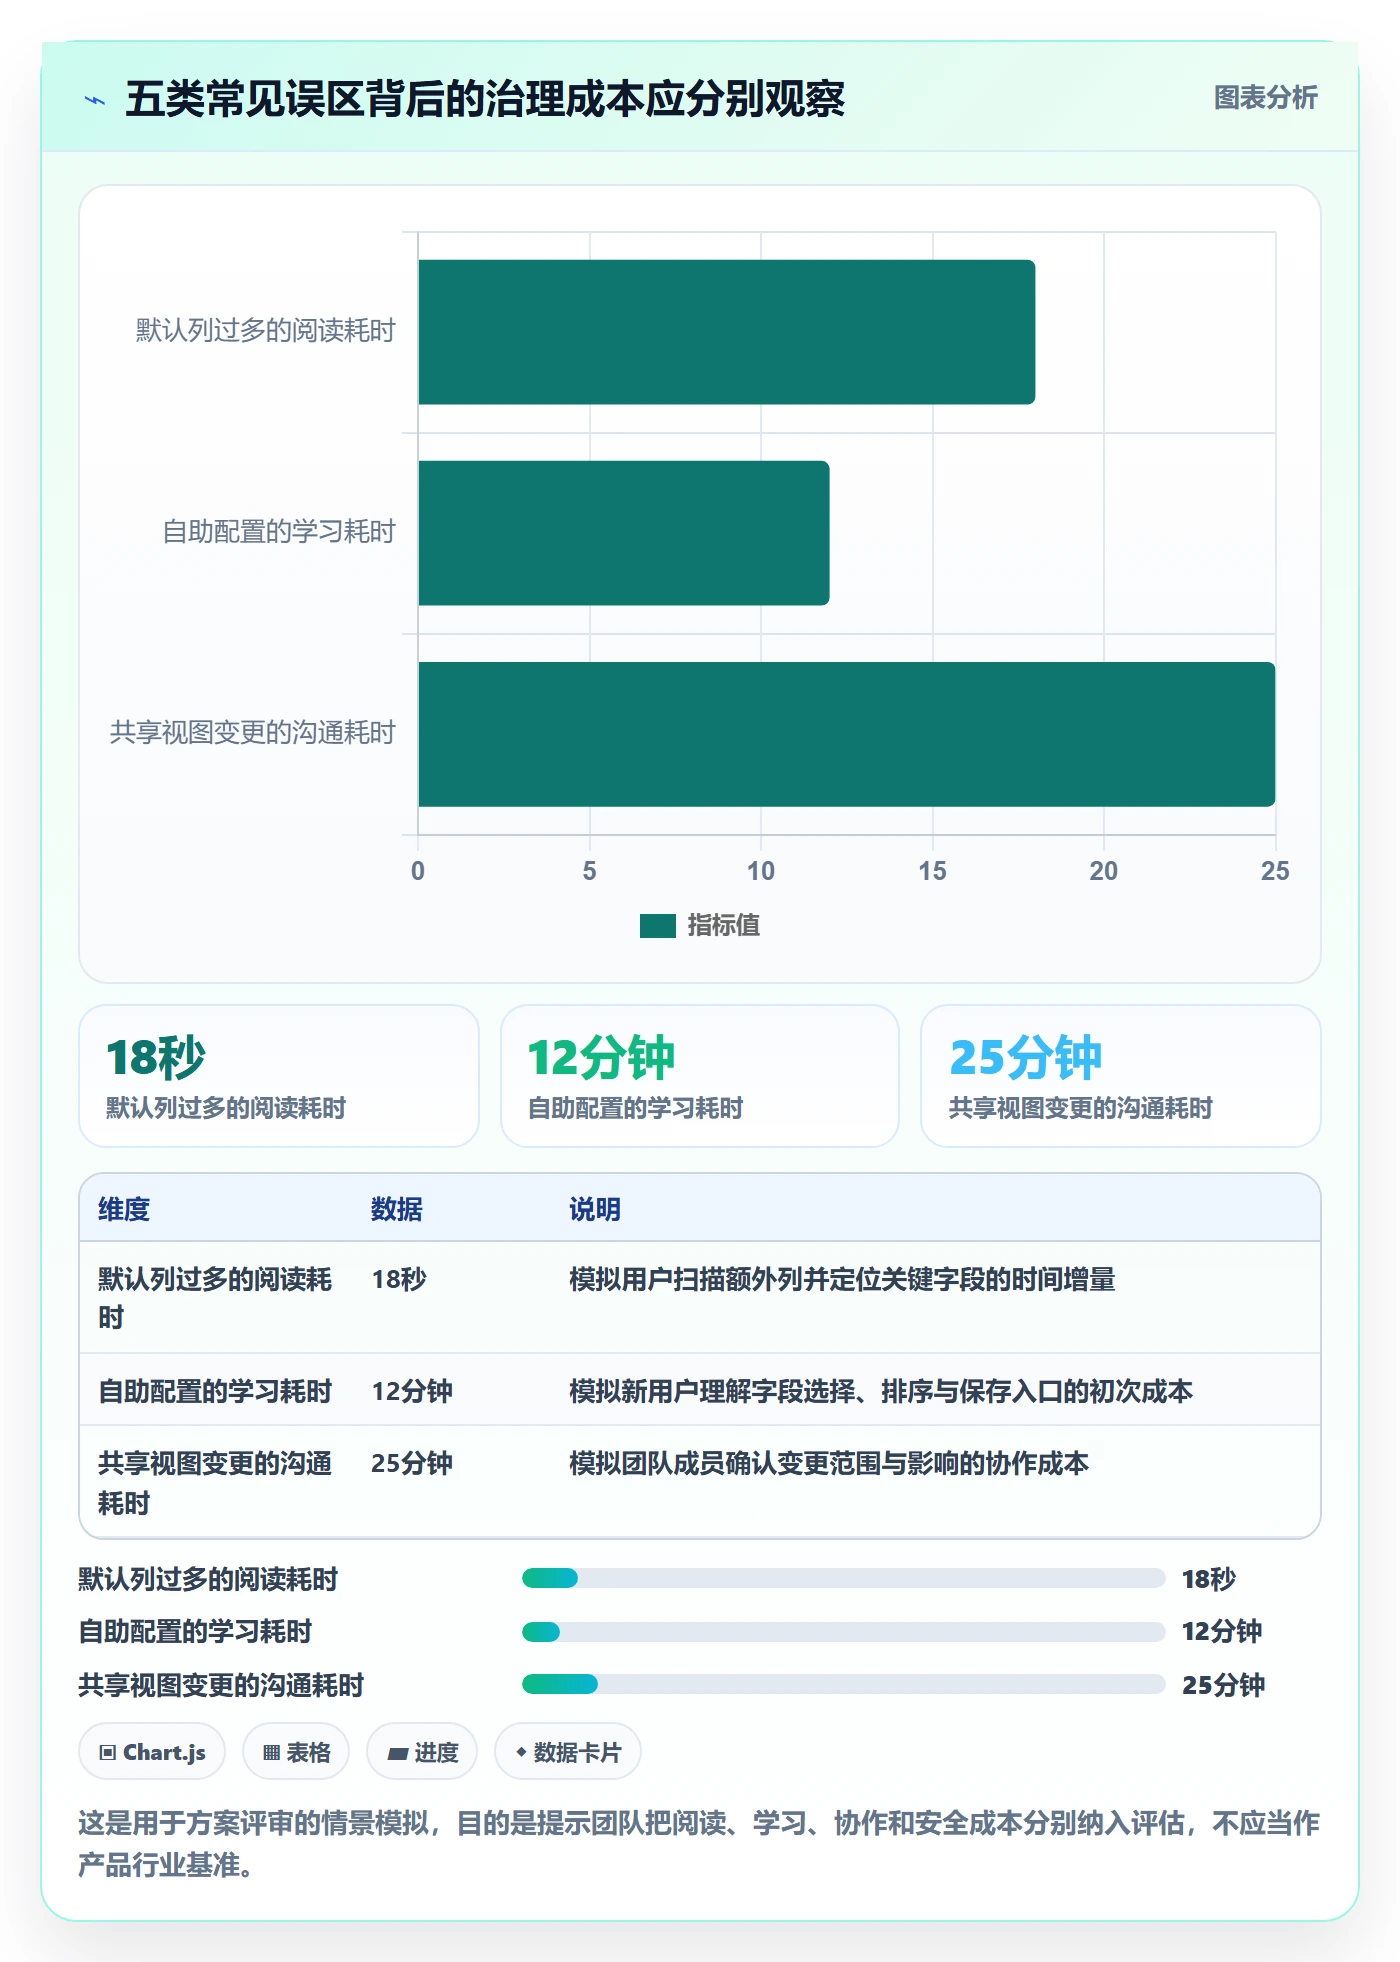Select the 25分钟 table cell

pyautogui.click(x=412, y=1463)
